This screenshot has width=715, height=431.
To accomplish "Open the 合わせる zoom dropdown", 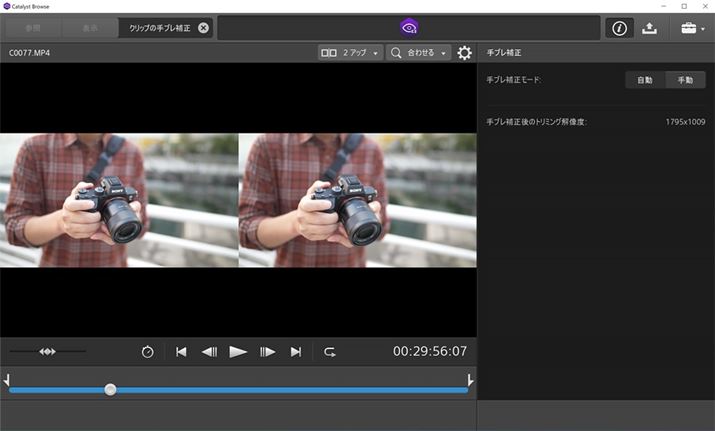I will [419, 53].
